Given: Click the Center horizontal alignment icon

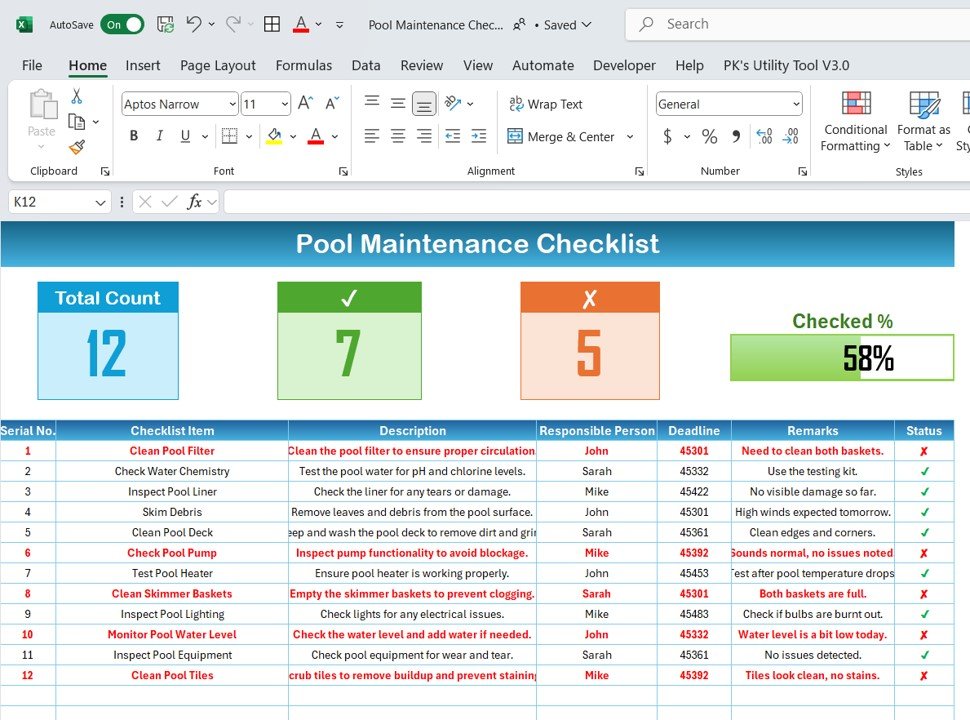Looking at the screenshot, I should (398, 136).
